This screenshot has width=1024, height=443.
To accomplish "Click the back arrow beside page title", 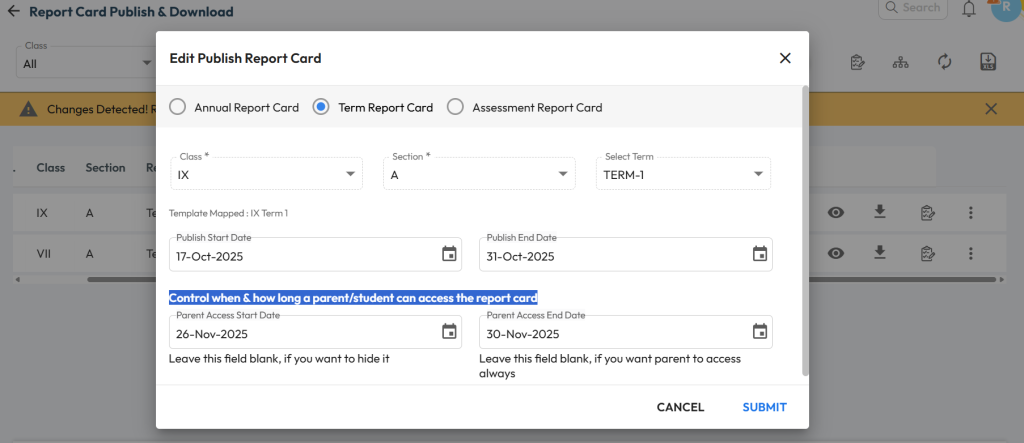I will (13, 12).
